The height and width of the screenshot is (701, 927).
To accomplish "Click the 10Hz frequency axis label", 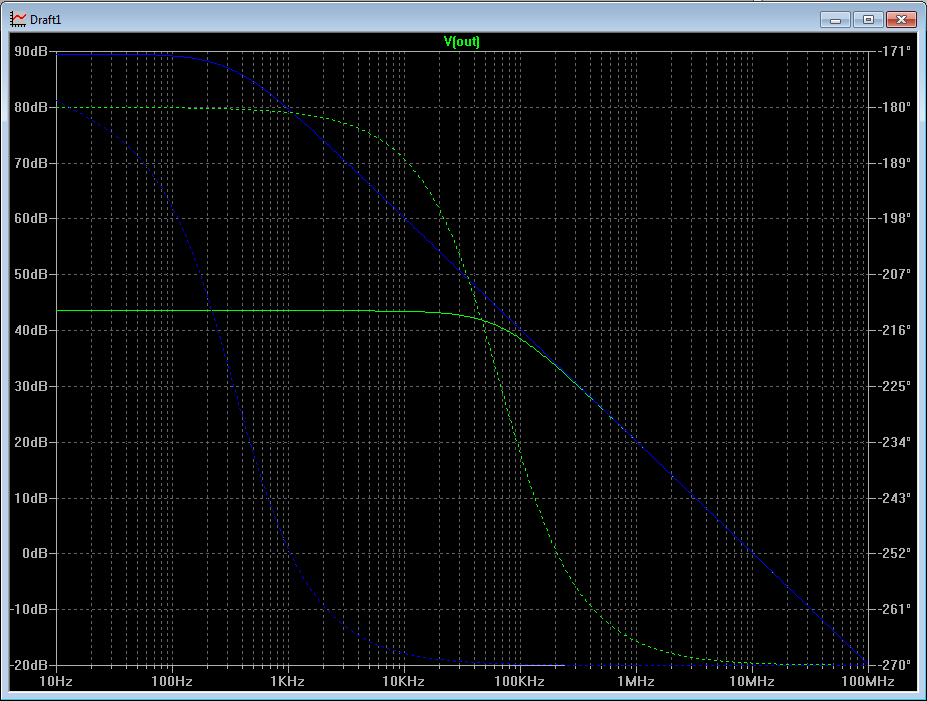I will click(56, 681).
